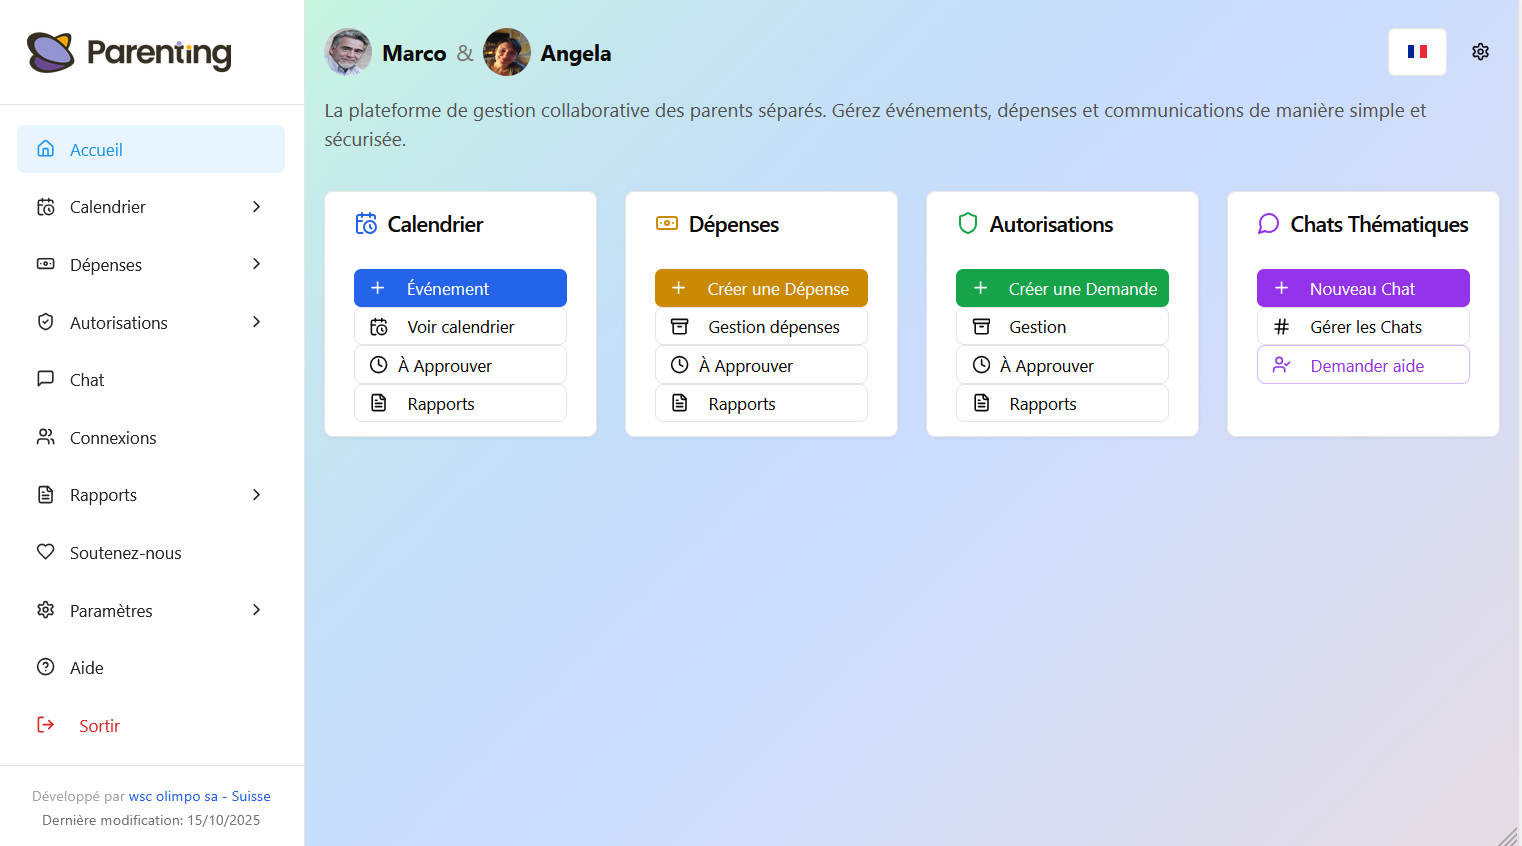Click the hash icon beside Gérer les Chats
This screenshot has width=1522, height=846.
1281,327
